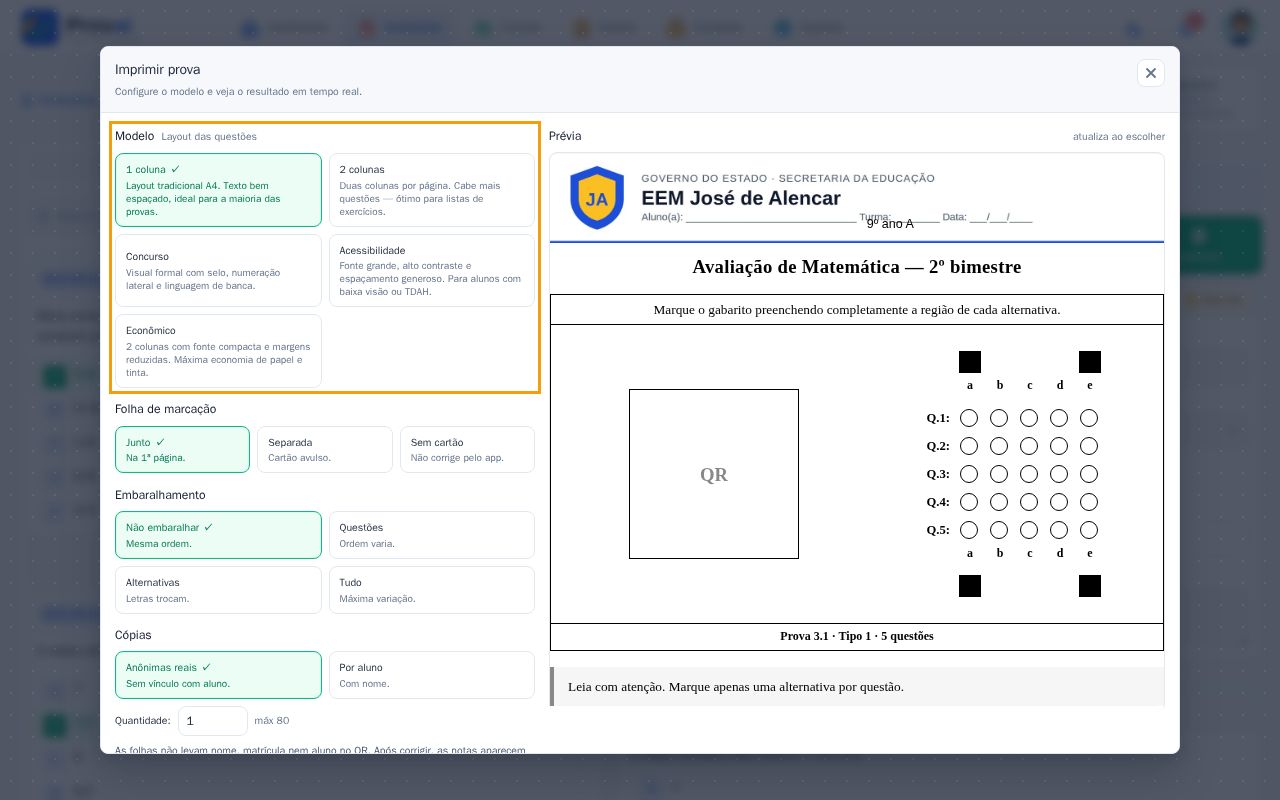Shuffle by Questões order
Viewport: 1280px width, 800px height.
click(x=431, y=535)
